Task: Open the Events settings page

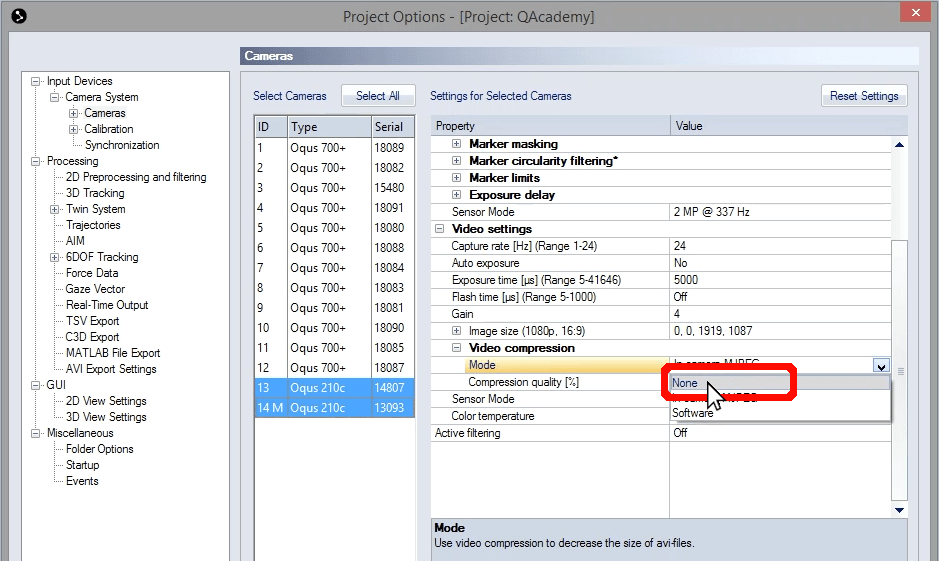Action: 82,481
